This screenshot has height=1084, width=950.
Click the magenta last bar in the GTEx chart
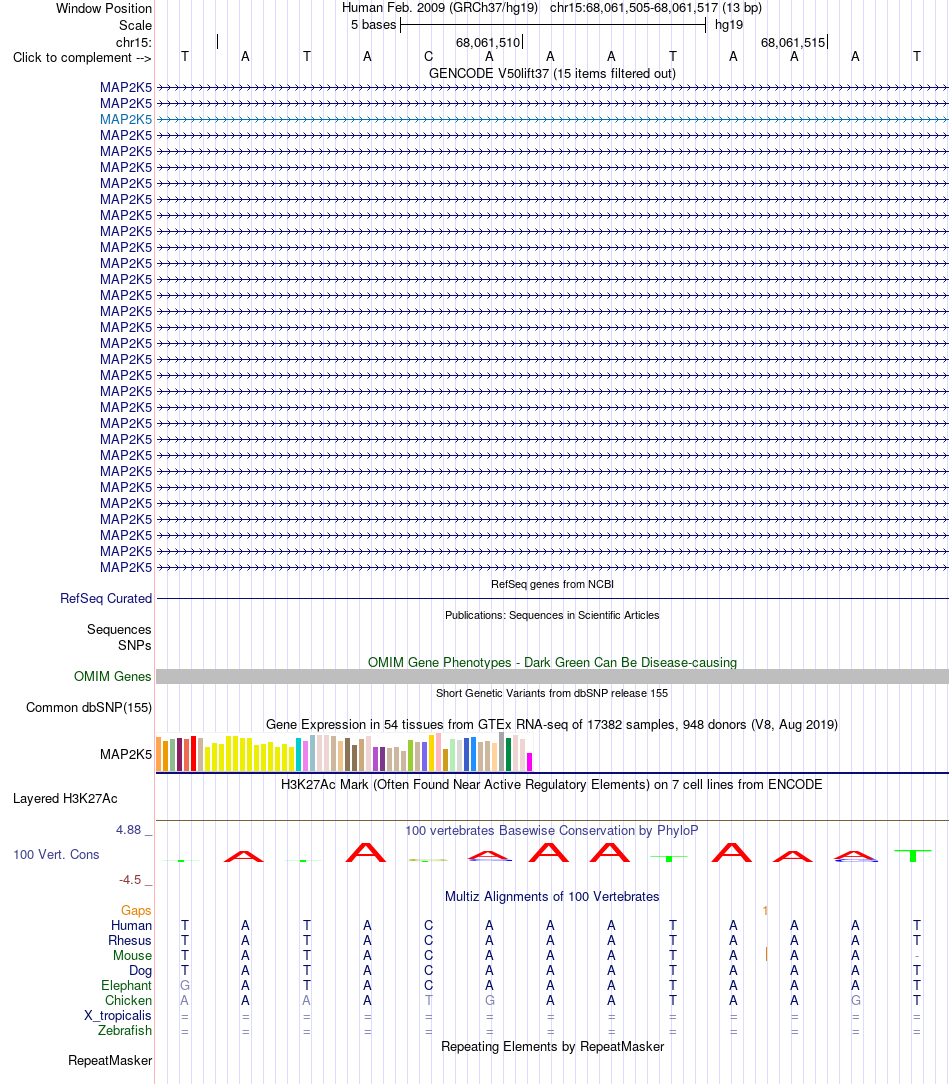click(530, 762)
